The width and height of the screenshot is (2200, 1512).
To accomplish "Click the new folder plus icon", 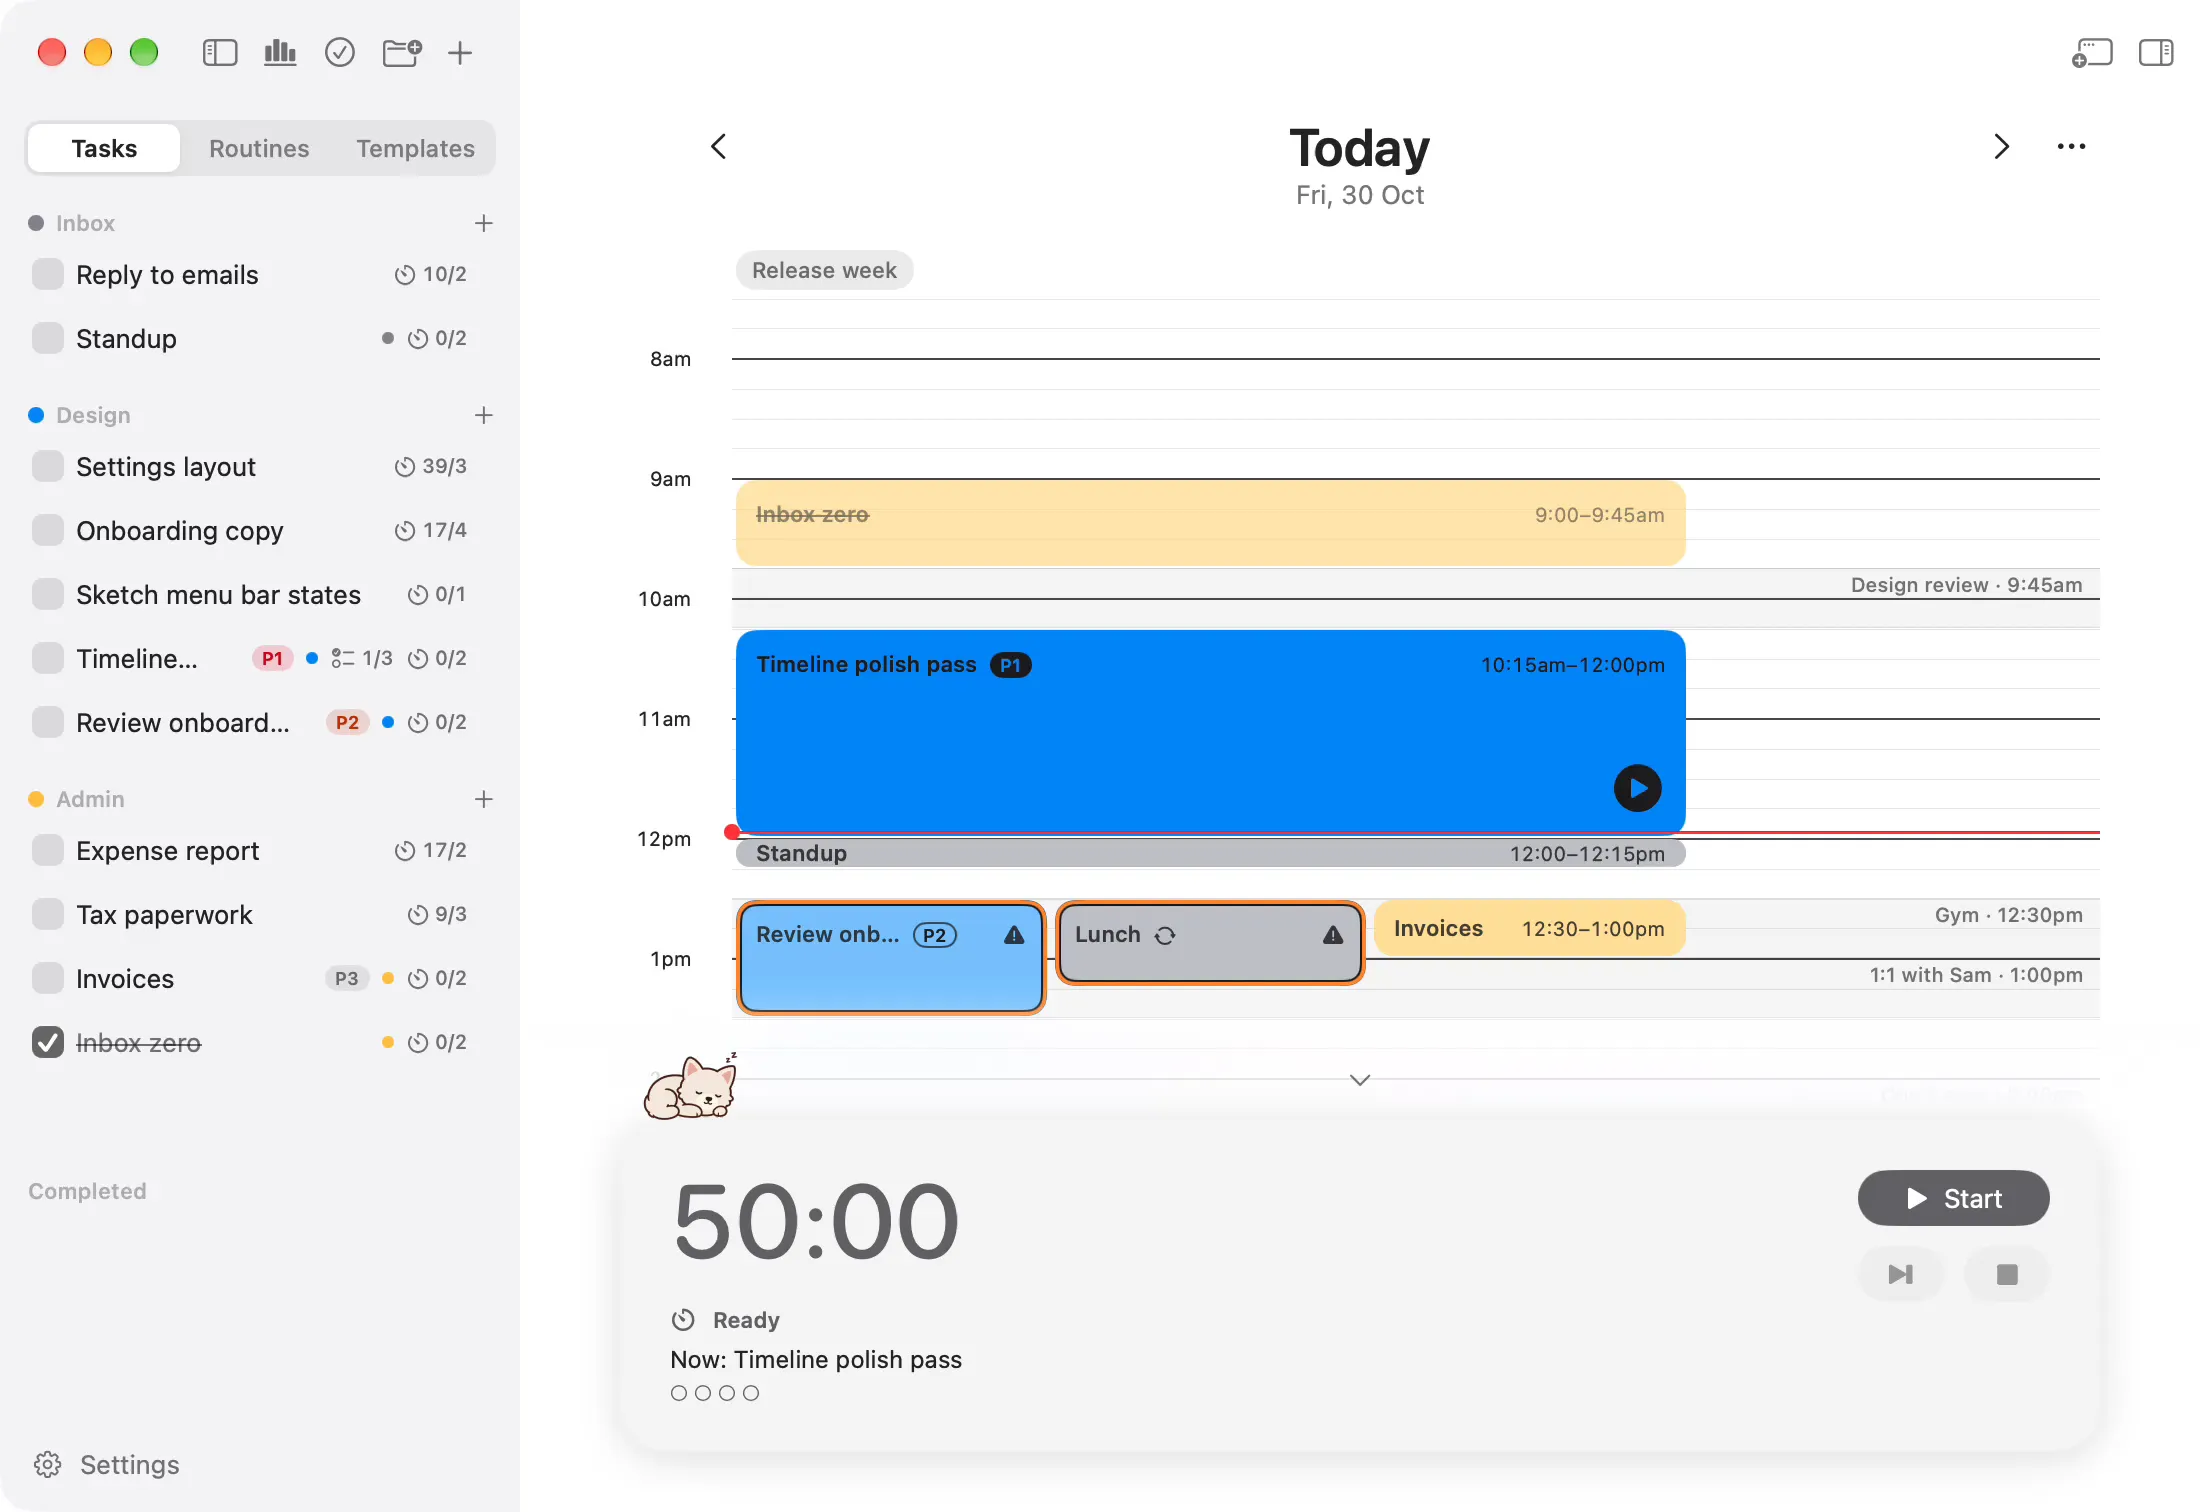I will click(402, 52).
